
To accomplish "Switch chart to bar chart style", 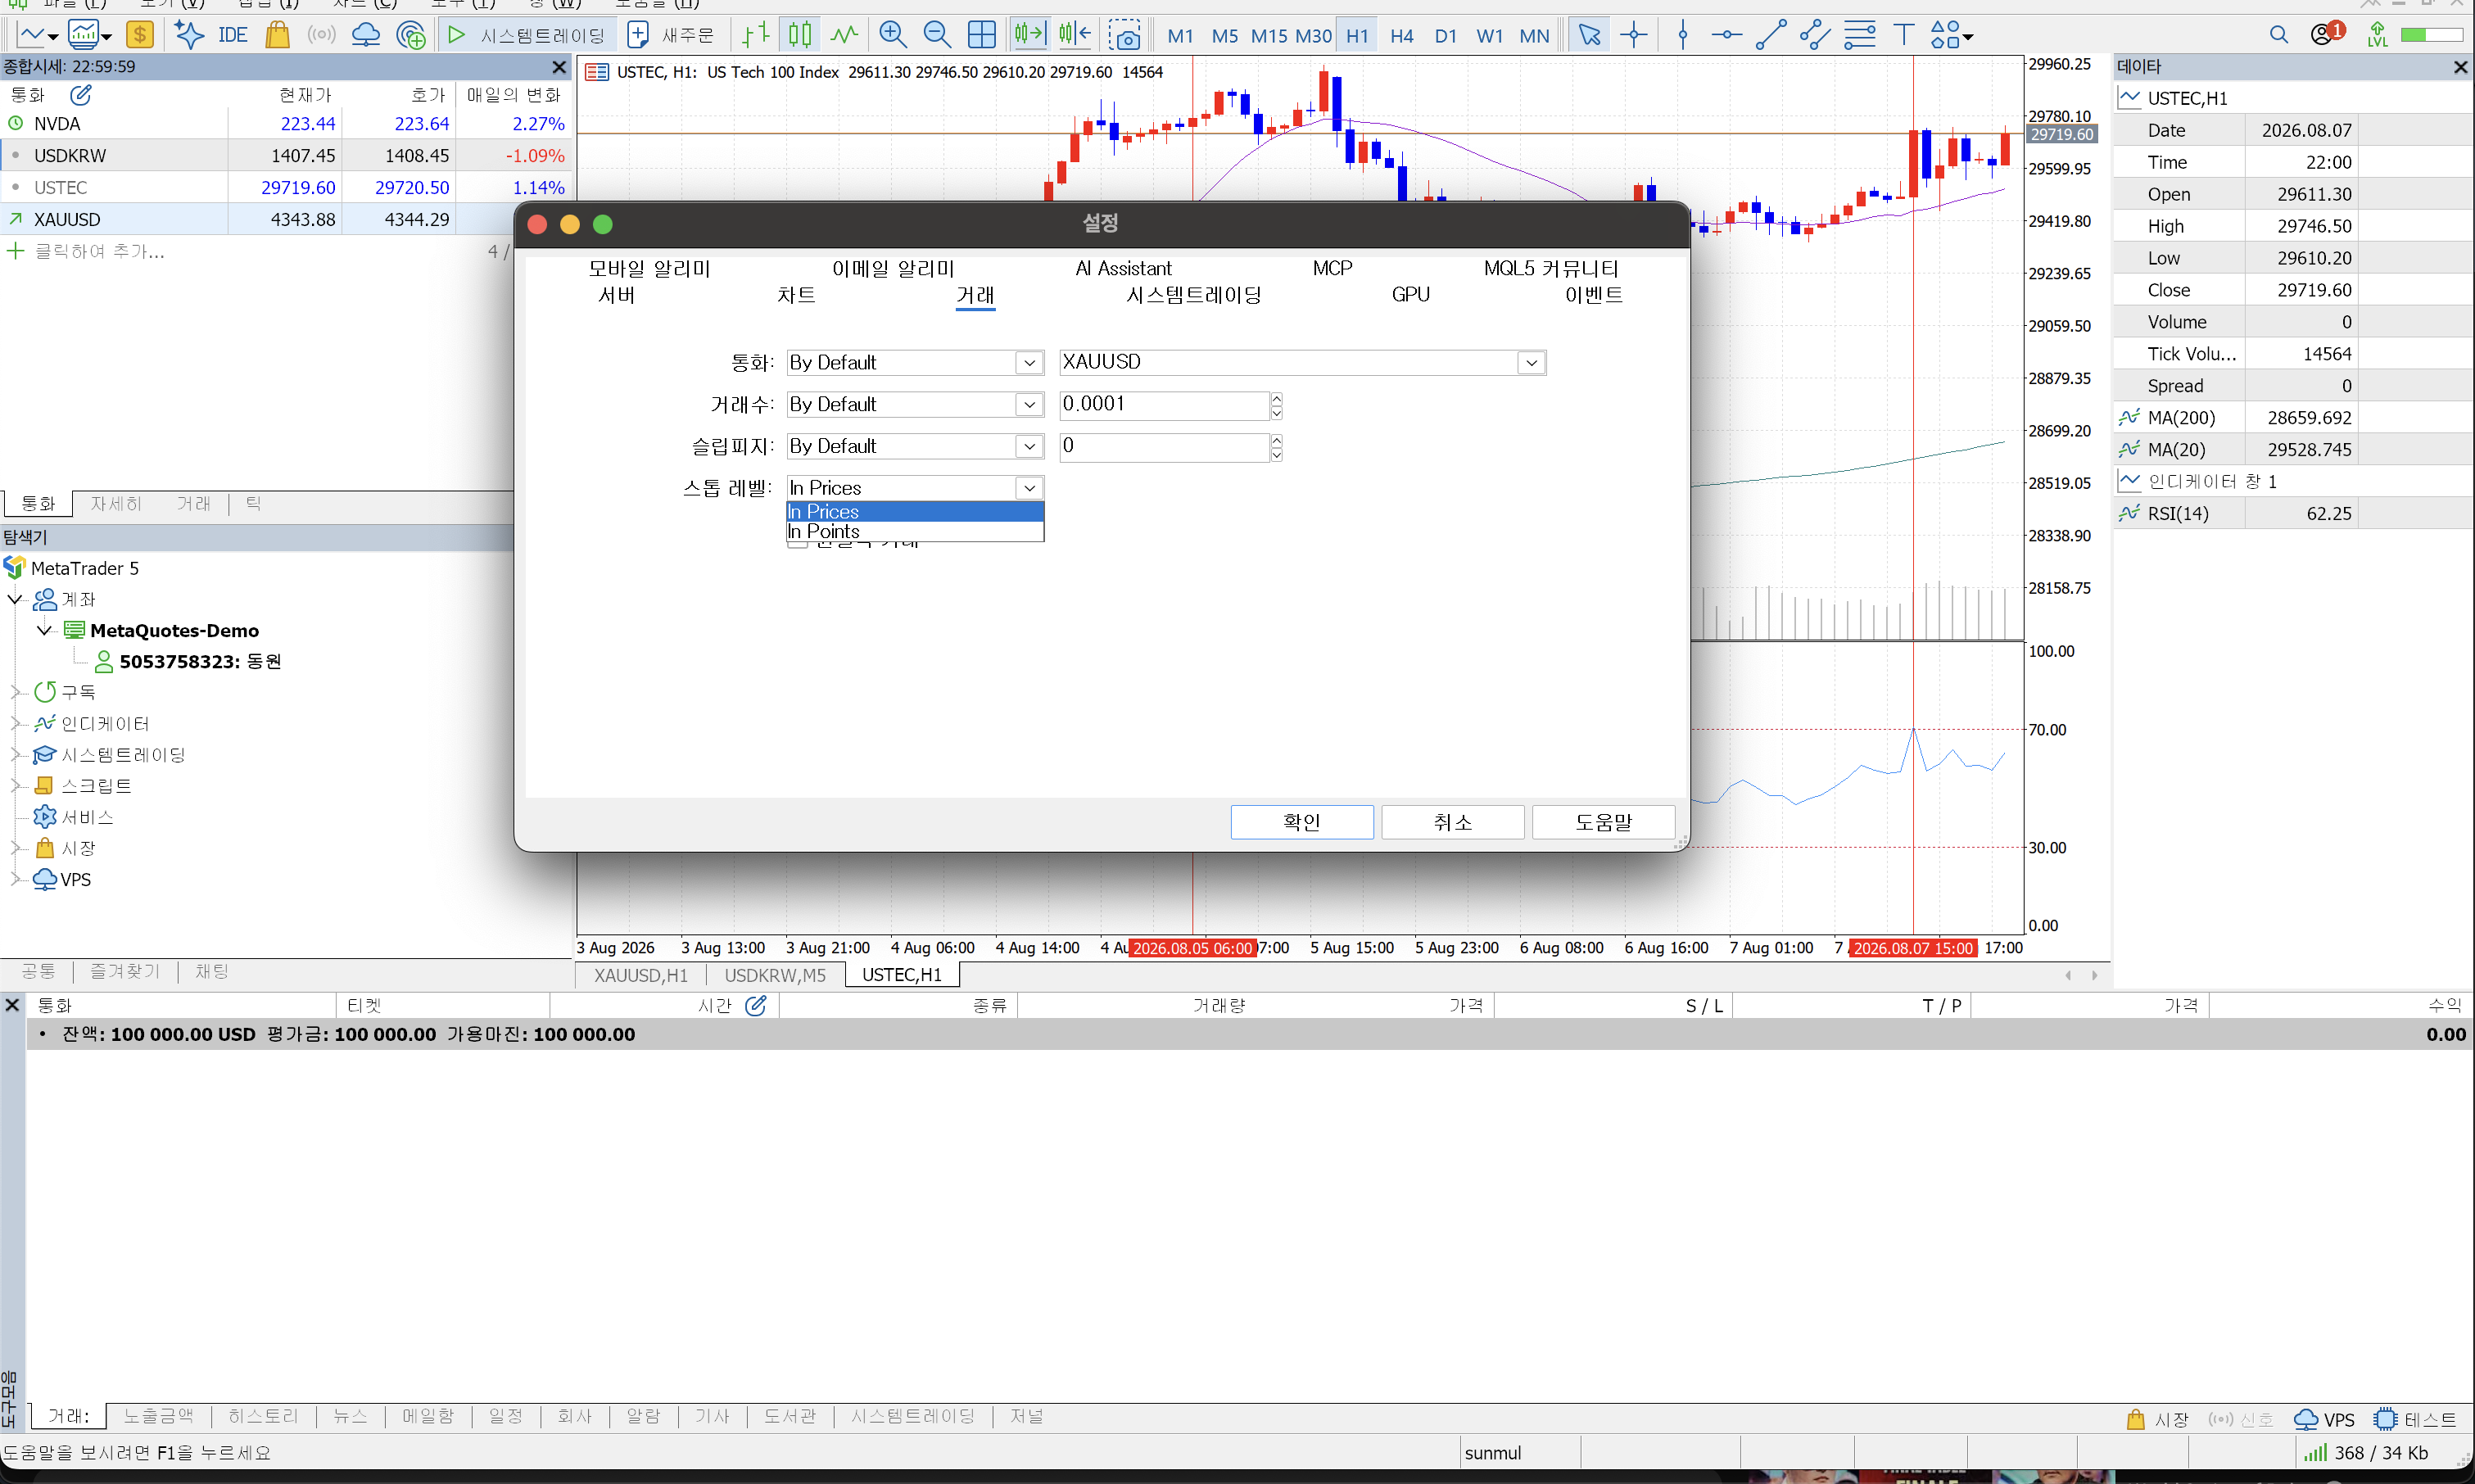I will (x=756, y=35).
